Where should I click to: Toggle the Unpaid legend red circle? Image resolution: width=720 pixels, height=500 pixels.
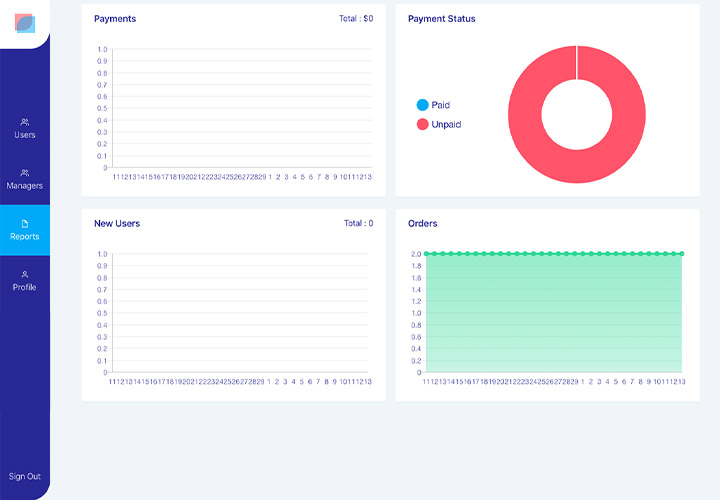422,125
